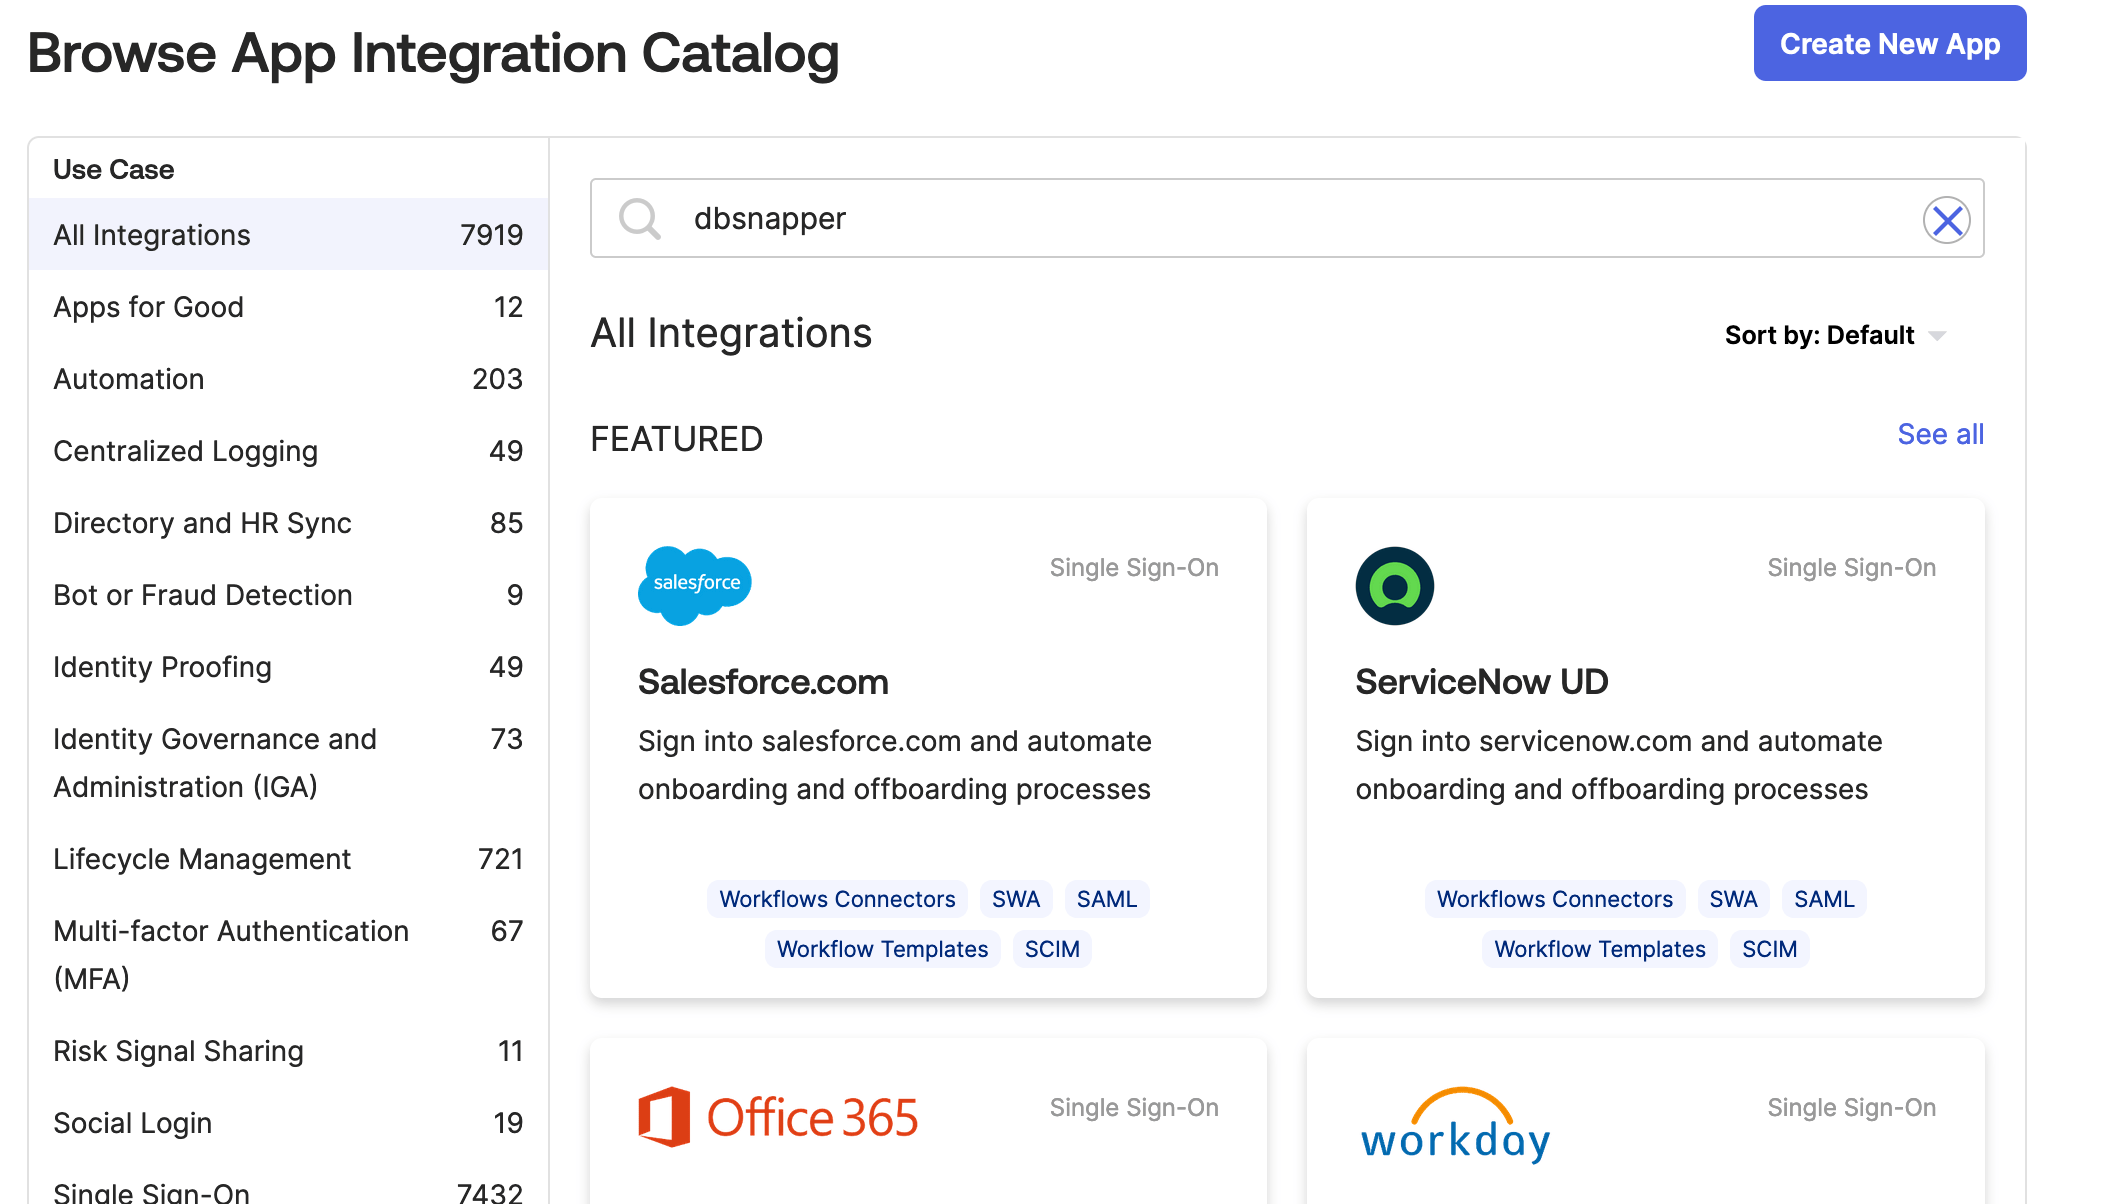Click the 7919 All Integrations count
The image size is (2116, 1204).
pos(491,235)
